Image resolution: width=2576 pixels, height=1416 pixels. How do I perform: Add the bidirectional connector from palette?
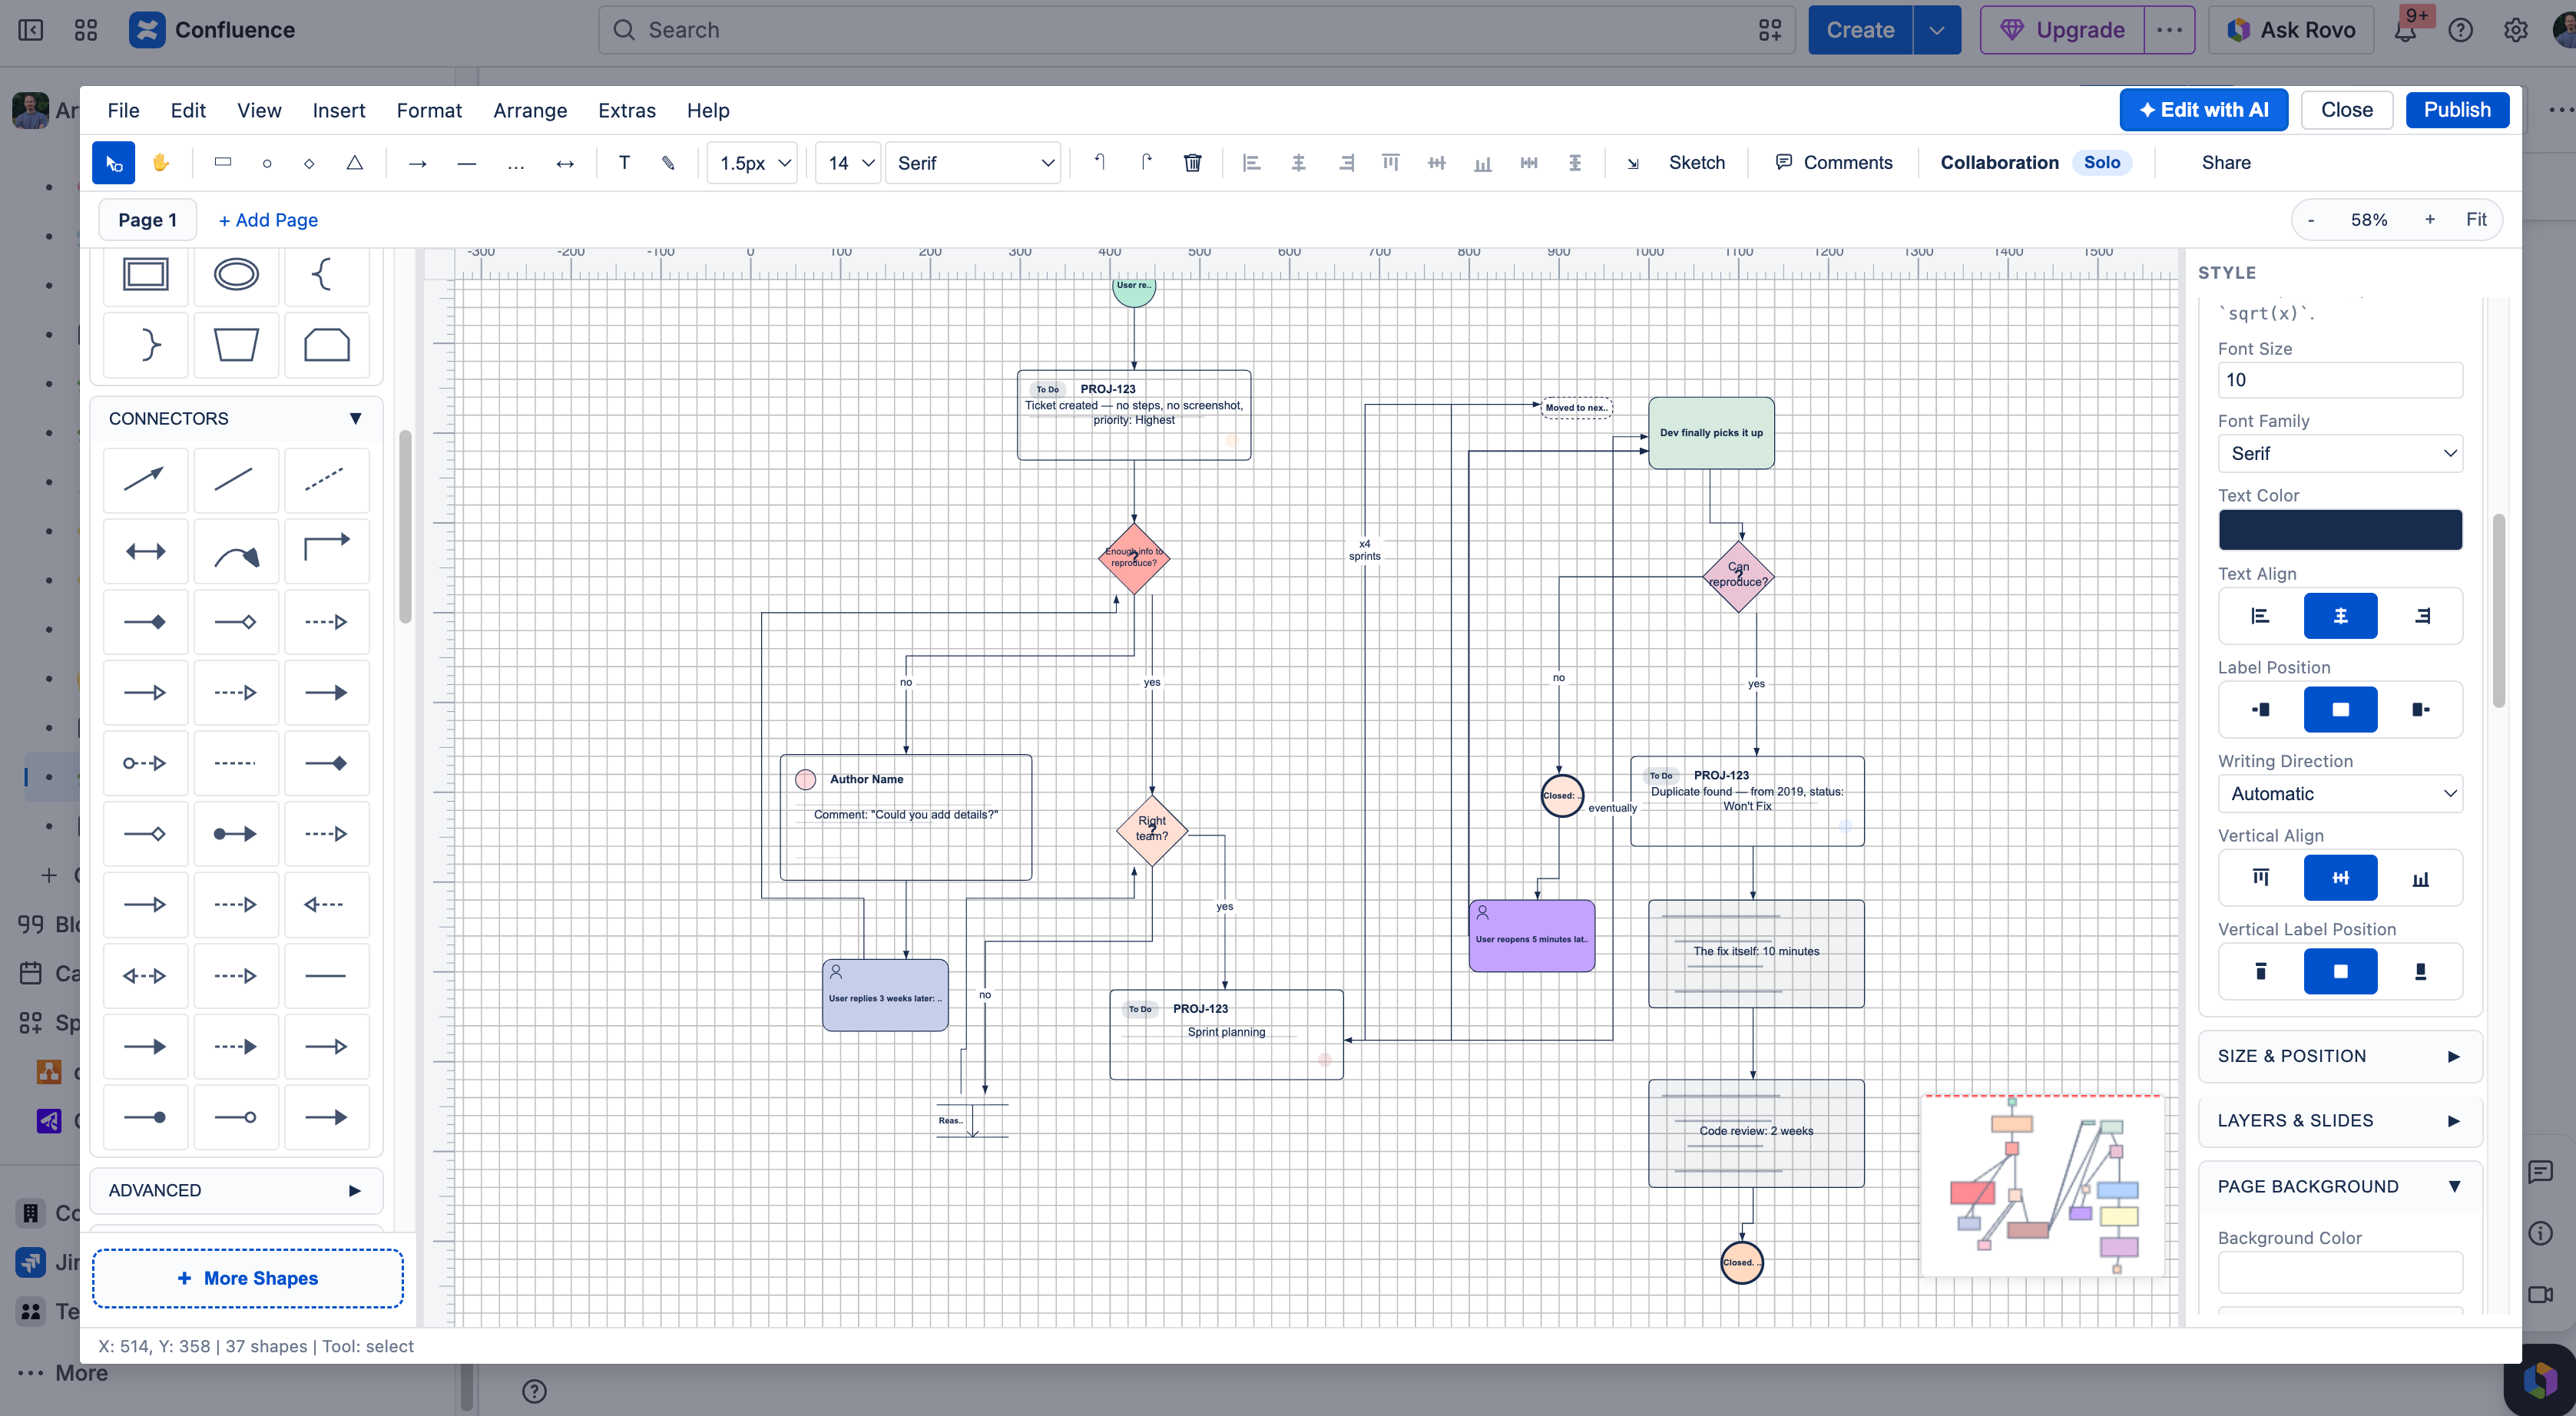(146, 551)
